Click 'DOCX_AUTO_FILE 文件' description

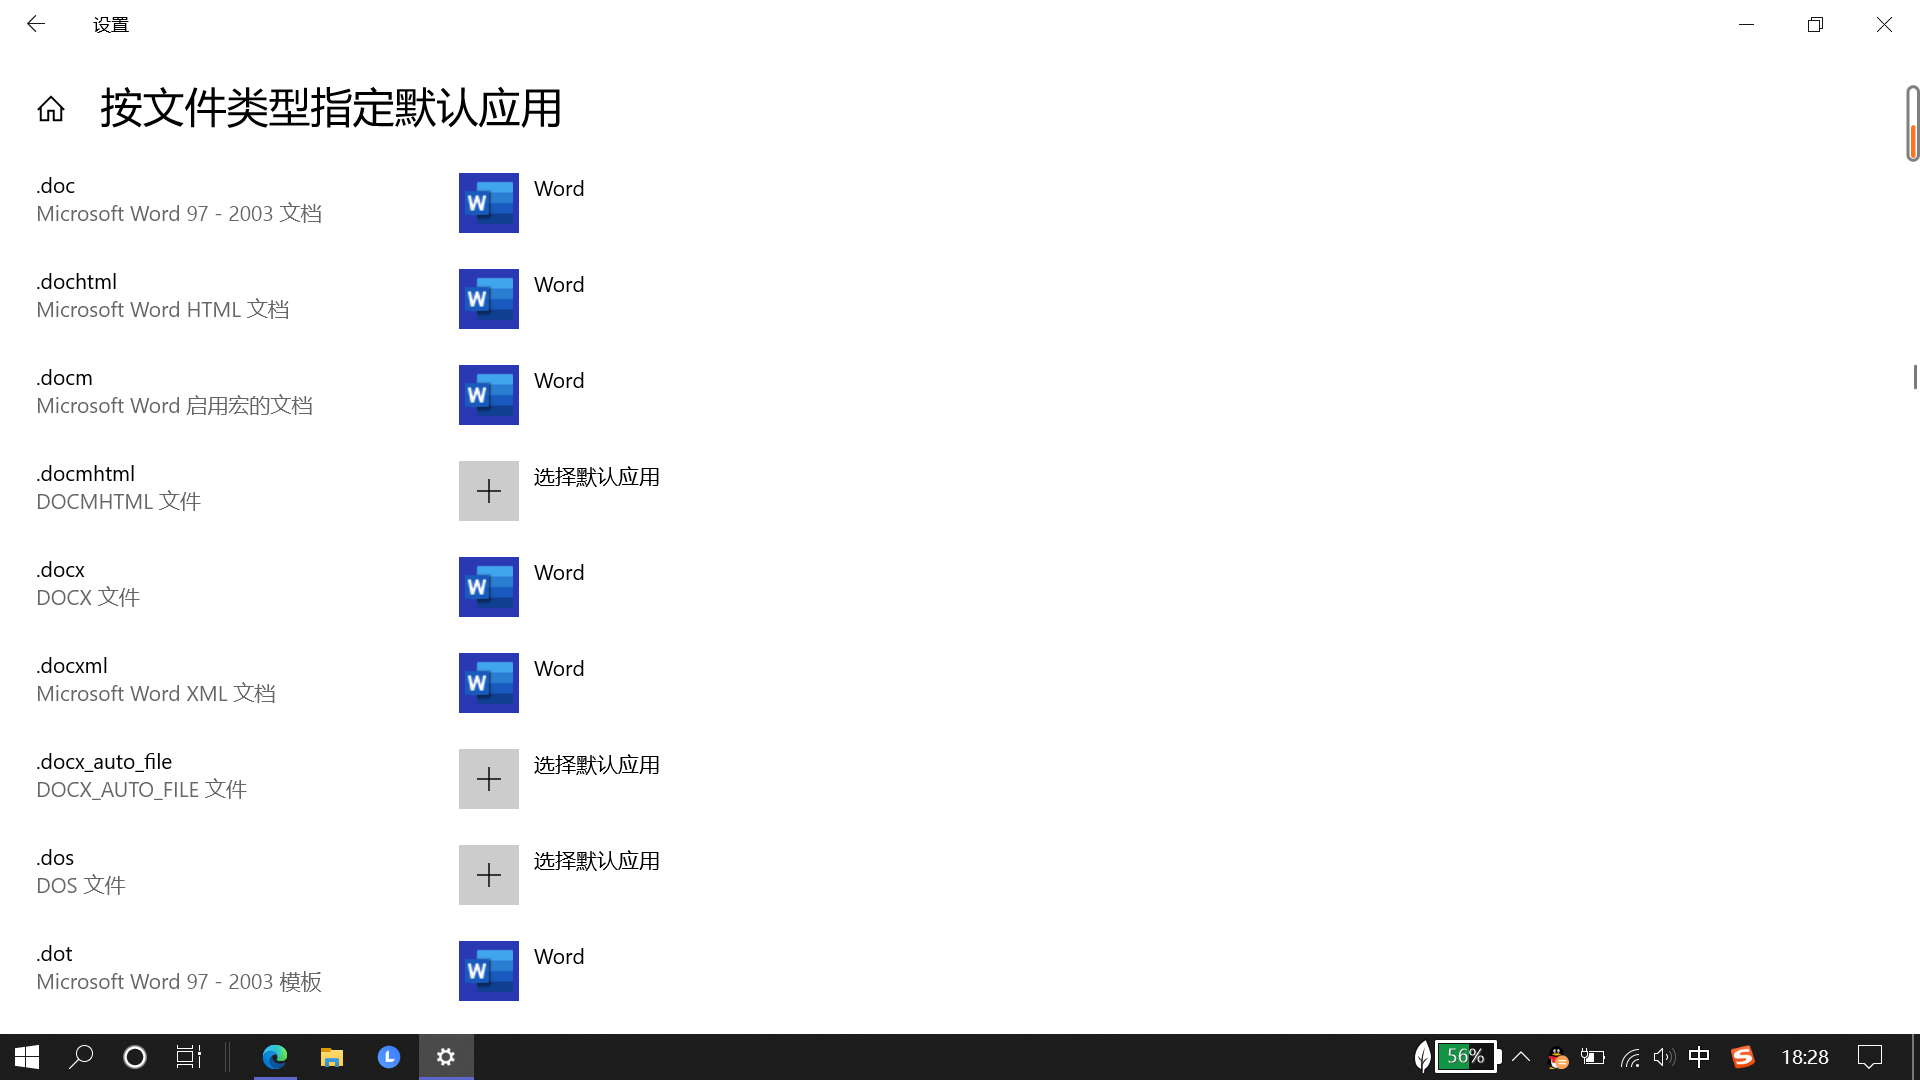(x=142, y=790)
